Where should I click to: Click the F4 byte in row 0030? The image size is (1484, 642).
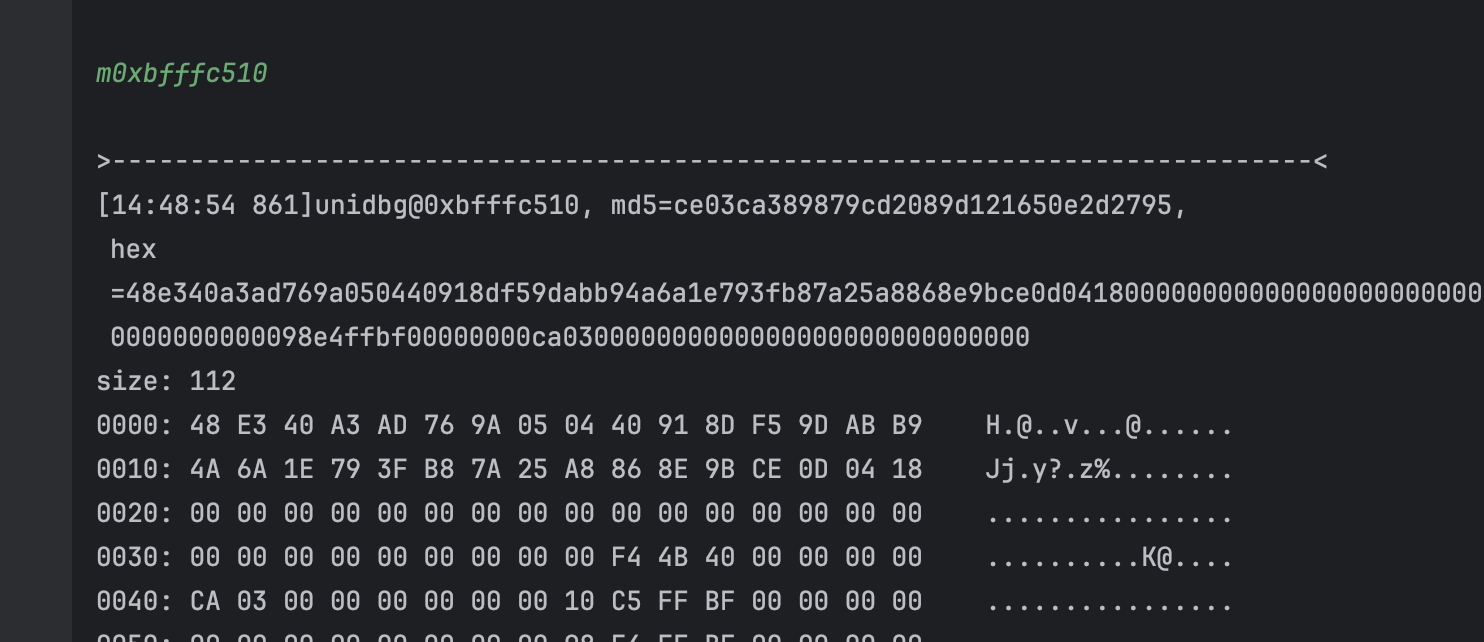pyautogui.click(x=626, y=557)
